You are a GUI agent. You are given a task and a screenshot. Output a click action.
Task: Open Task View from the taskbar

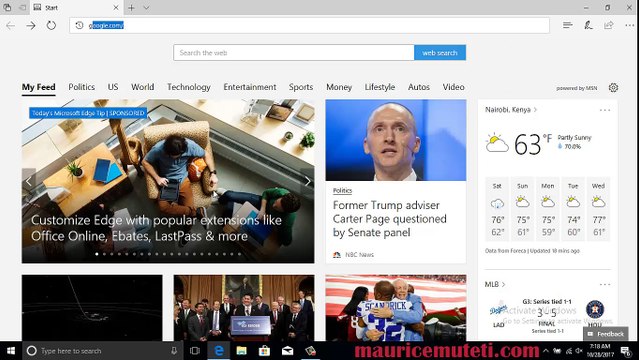[x=195, y=351]
